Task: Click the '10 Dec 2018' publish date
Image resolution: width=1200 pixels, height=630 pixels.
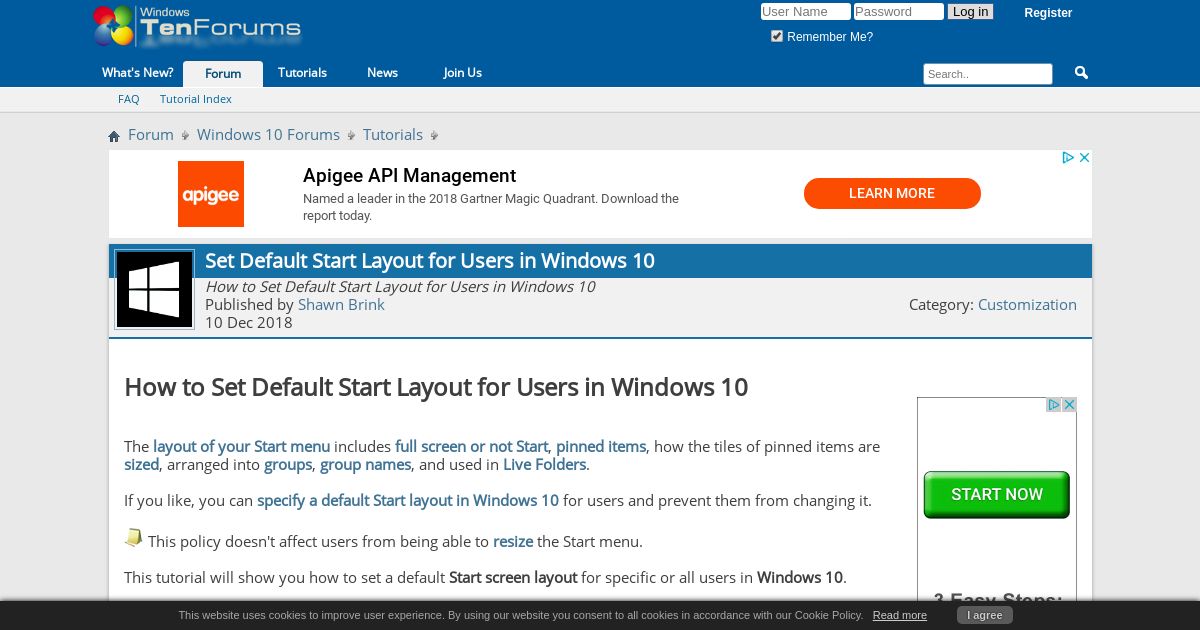Action: (x=249, y=323)
